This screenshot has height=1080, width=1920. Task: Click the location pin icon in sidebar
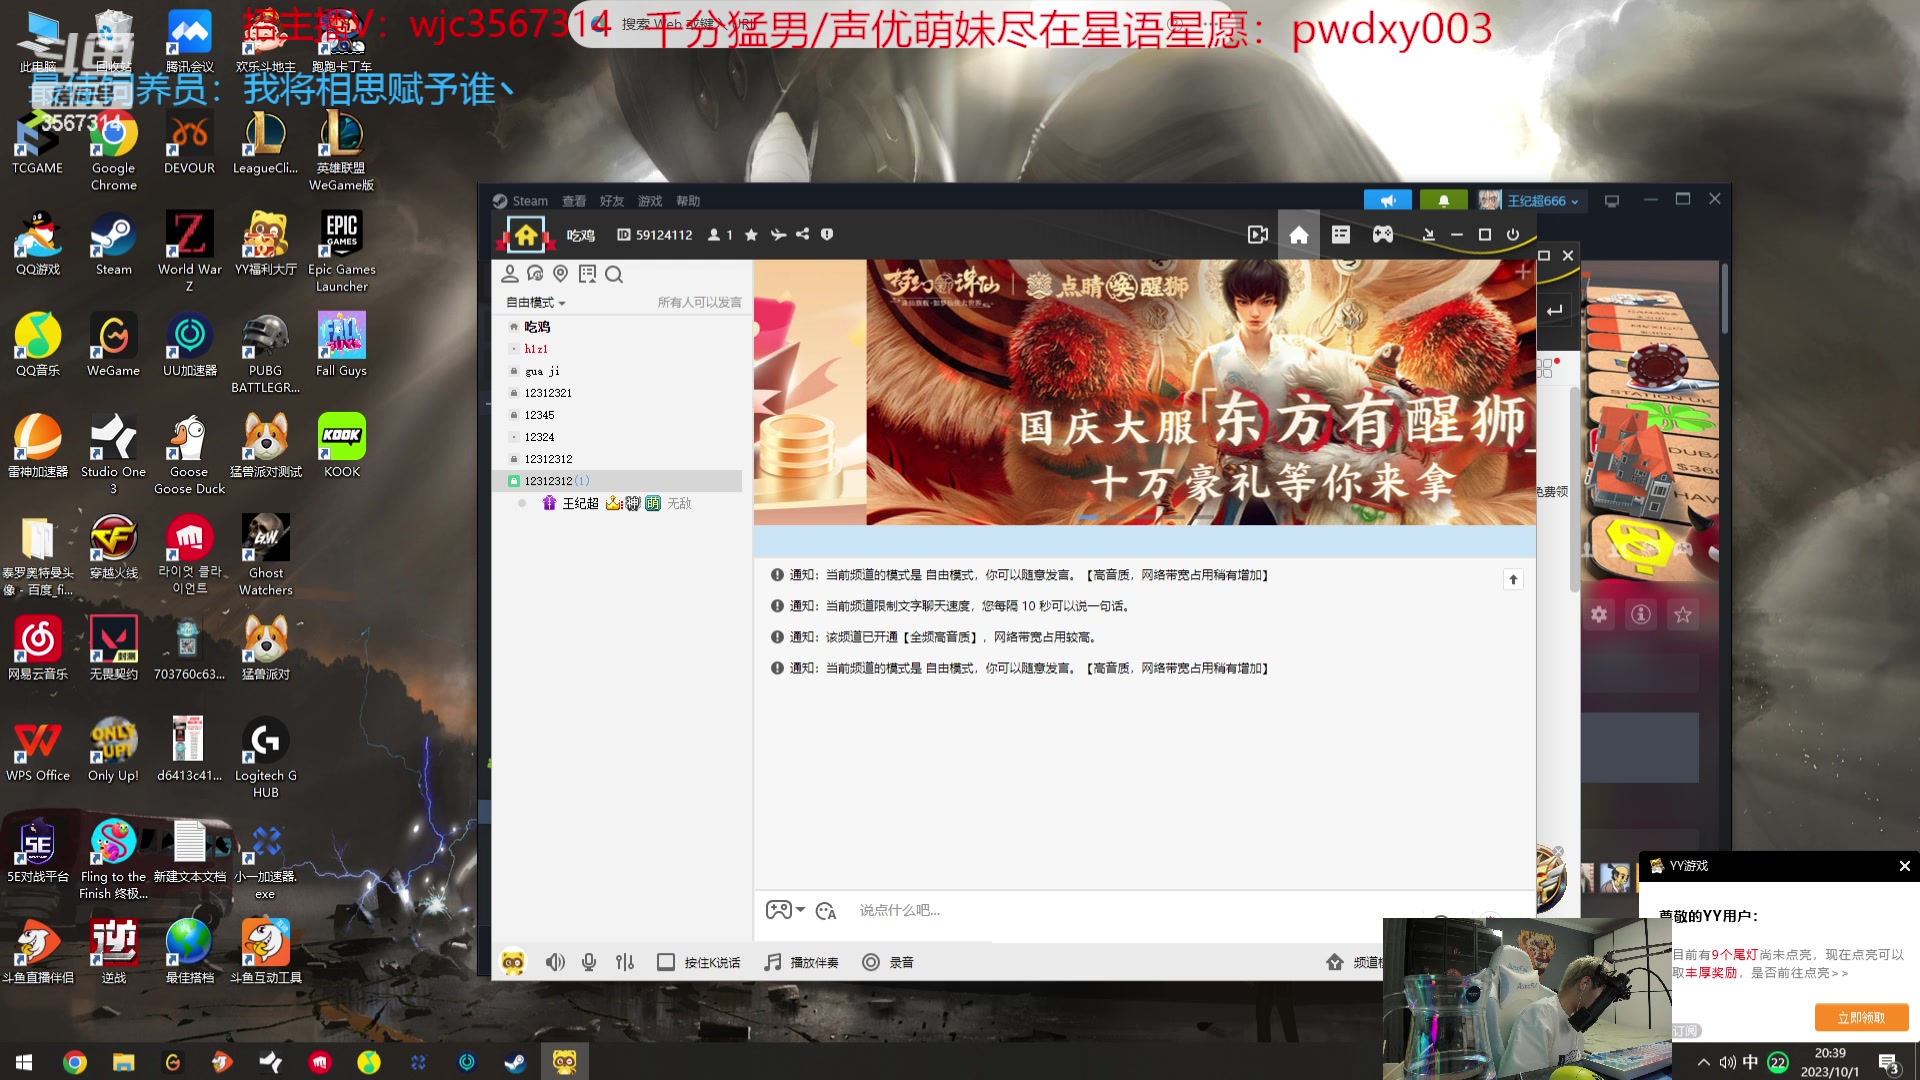pos(561,274)
